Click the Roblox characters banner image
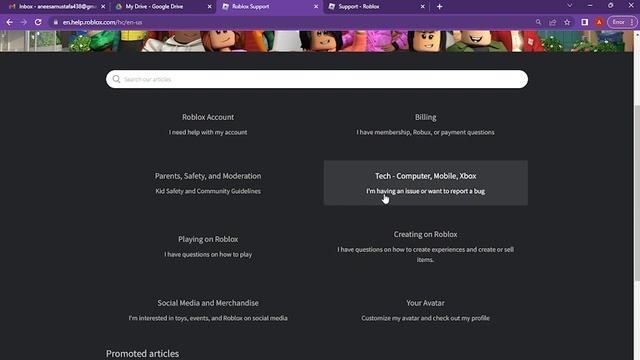 317,41
